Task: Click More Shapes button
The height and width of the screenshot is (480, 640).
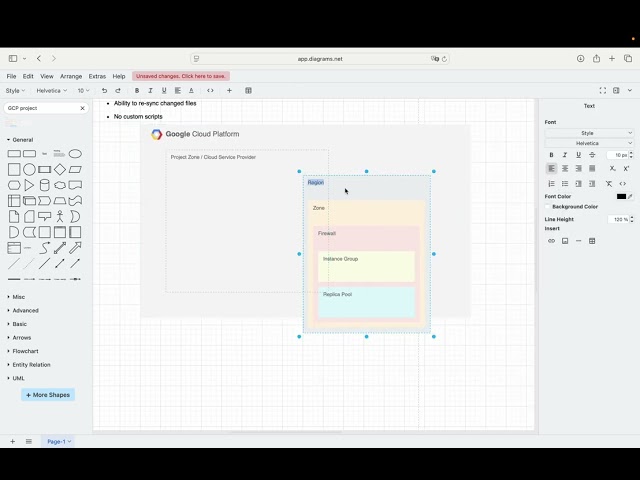Action: click(48, 395)
